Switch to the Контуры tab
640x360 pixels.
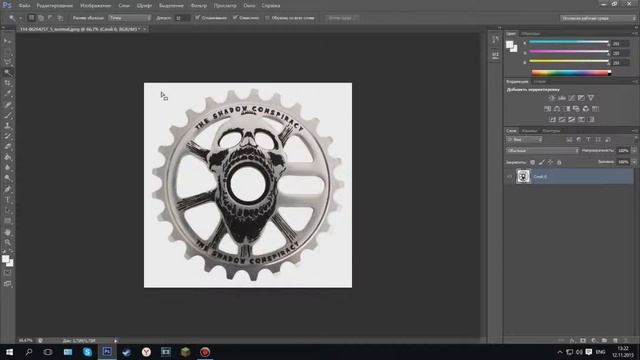coord(551,131)
